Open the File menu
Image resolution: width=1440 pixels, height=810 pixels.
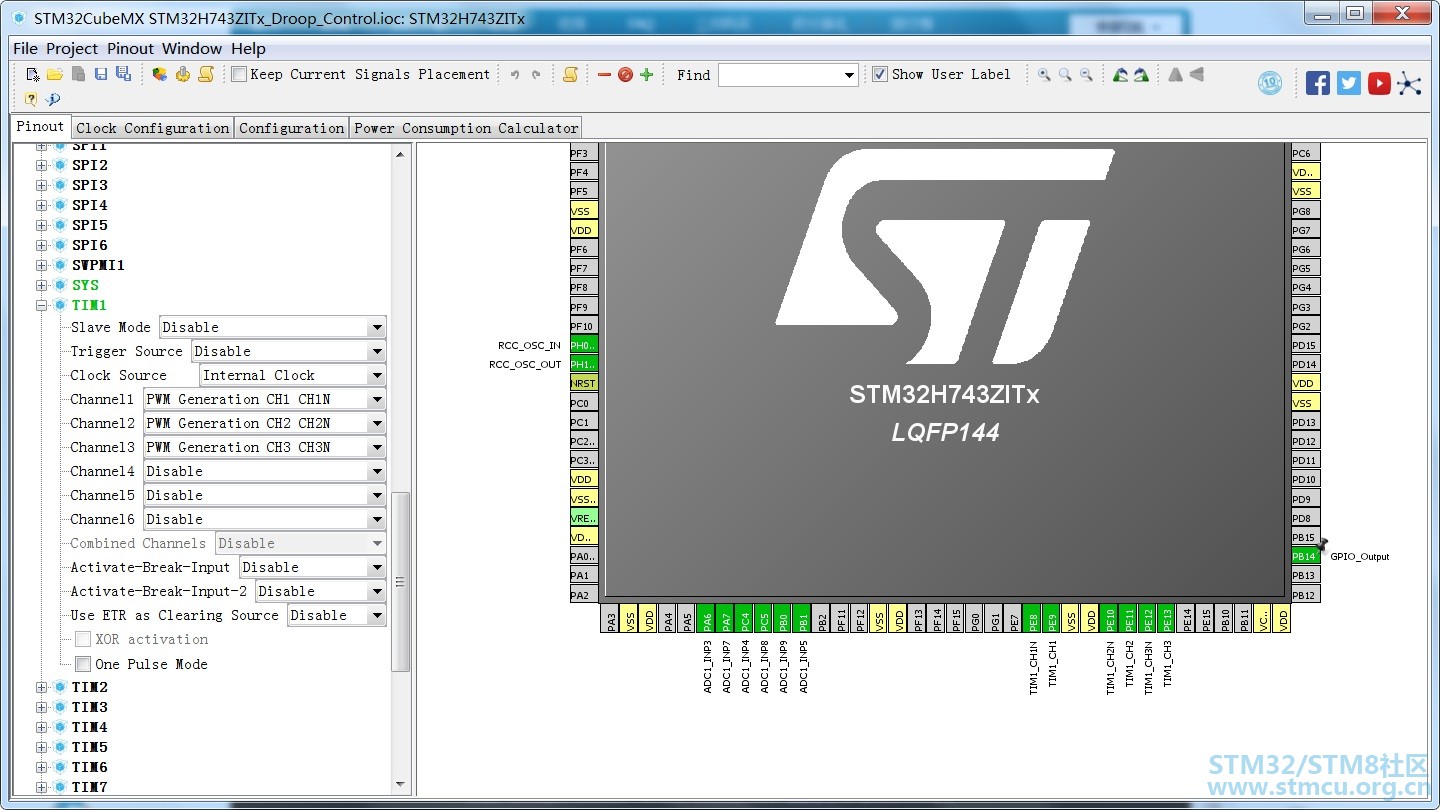(x=25, y=48)
